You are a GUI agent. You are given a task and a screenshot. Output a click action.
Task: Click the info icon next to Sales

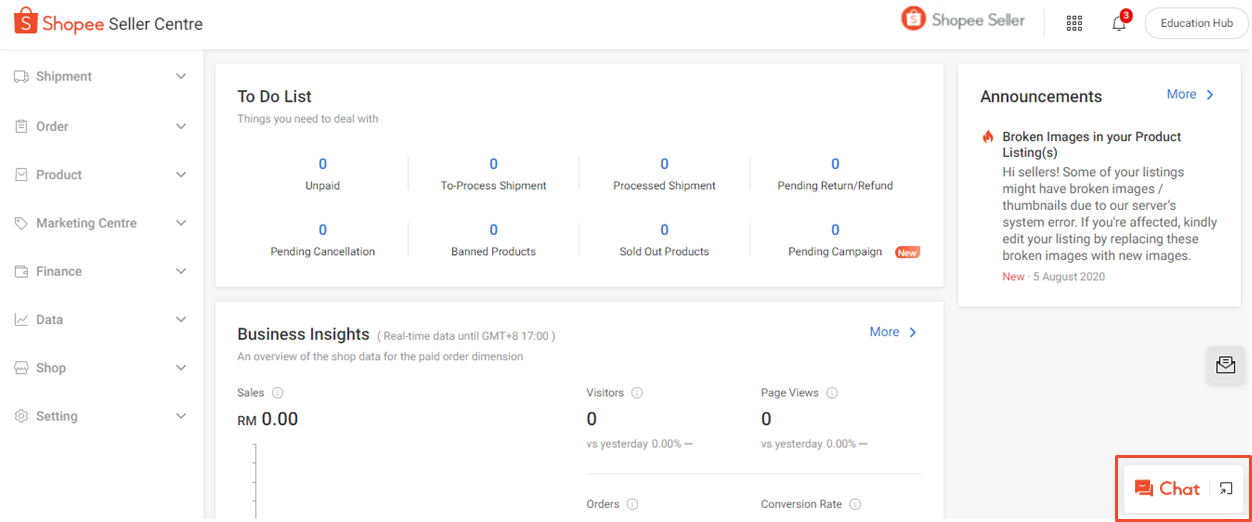pyautogui.click(x=278, y=393)
